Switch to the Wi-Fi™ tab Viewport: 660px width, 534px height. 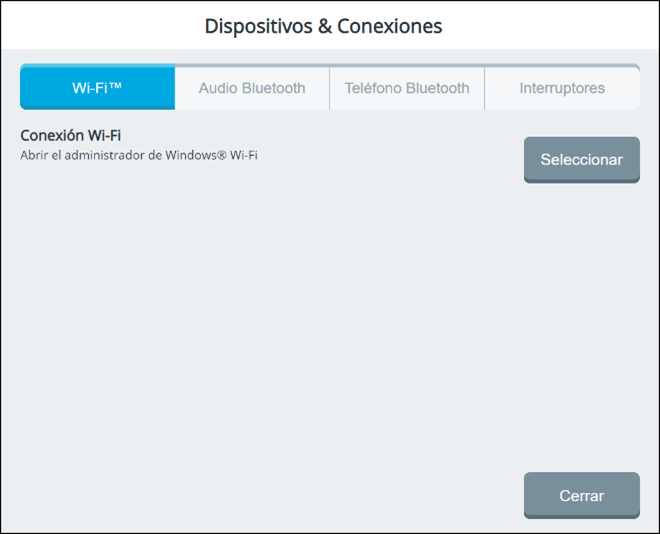point(97,88)
